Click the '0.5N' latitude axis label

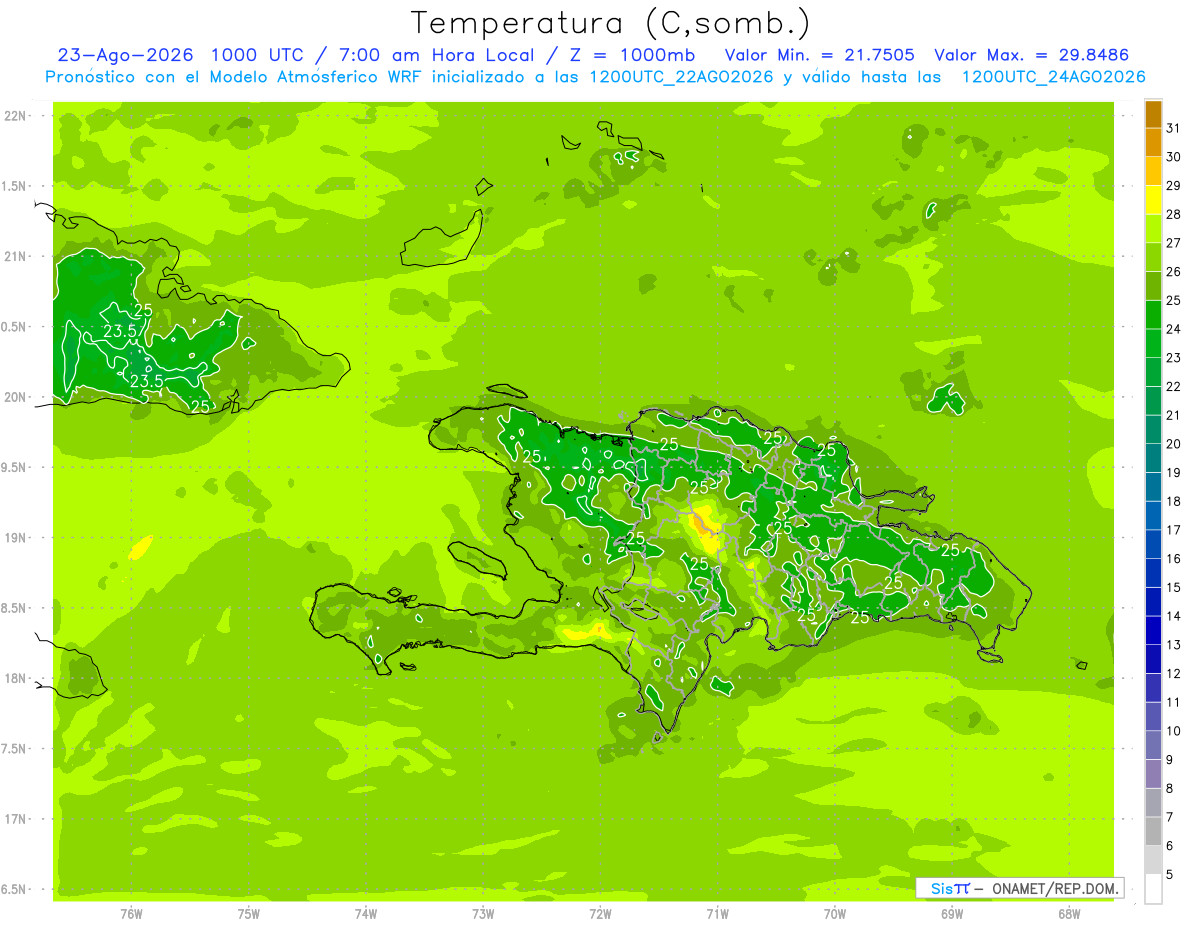click(x=15, y=327)
